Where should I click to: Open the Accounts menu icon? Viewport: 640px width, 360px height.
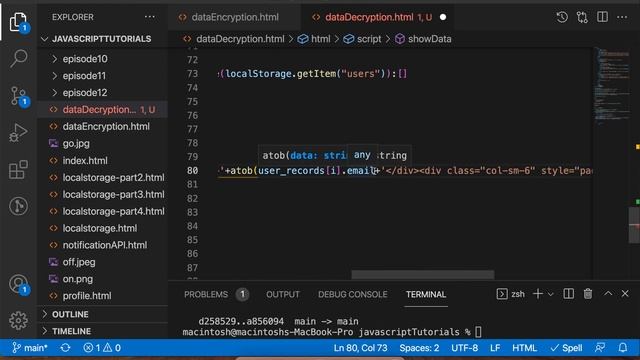[18, 284]
